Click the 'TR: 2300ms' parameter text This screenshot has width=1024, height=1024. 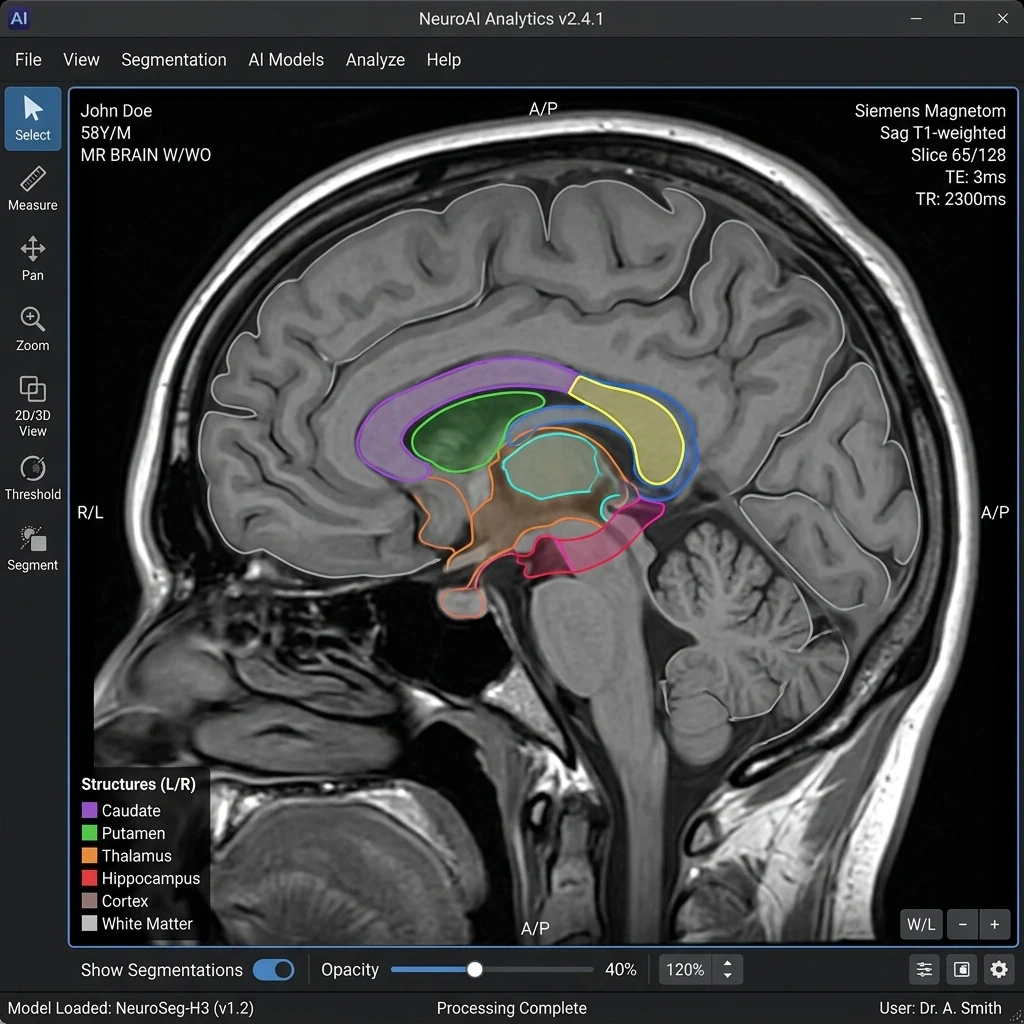(x=960, y=199)
